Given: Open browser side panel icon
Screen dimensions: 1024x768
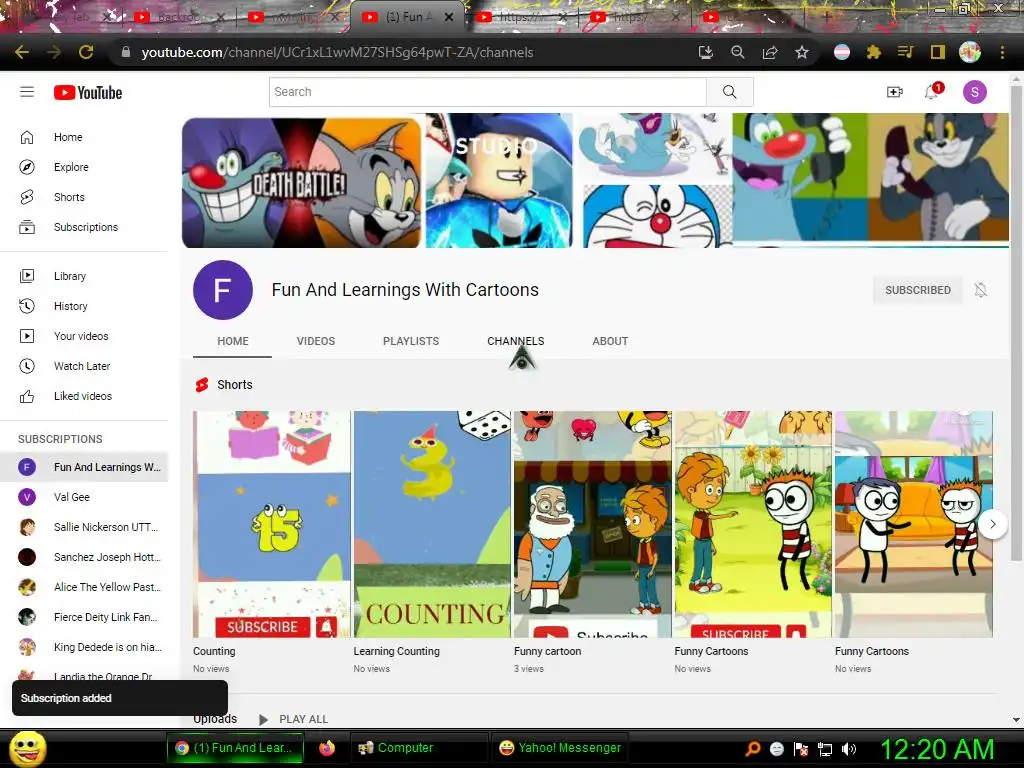Looking at the screenshot, I should click(x=938, y=52).
